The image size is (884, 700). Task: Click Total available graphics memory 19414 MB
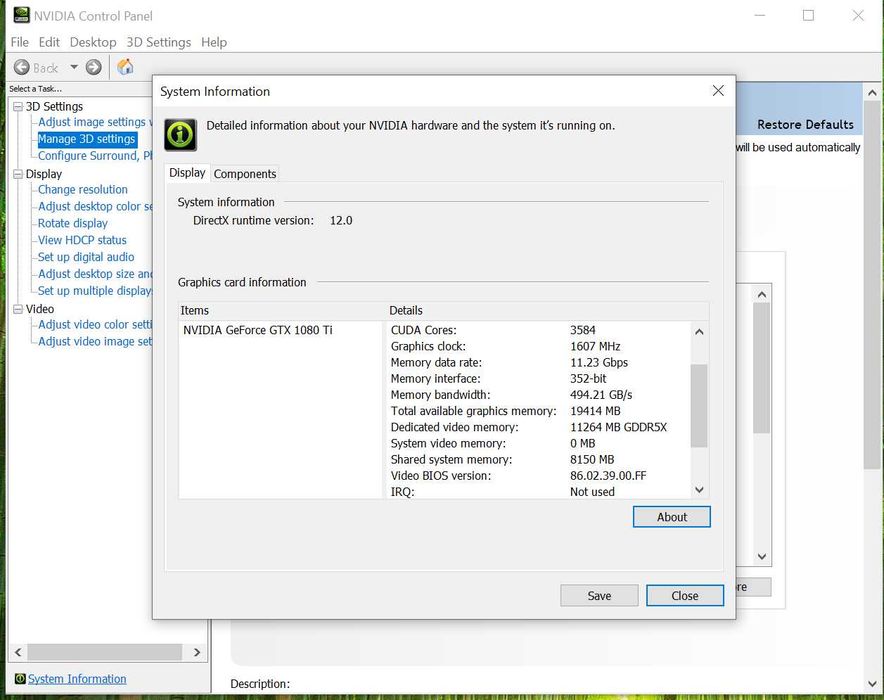[595, 411]
